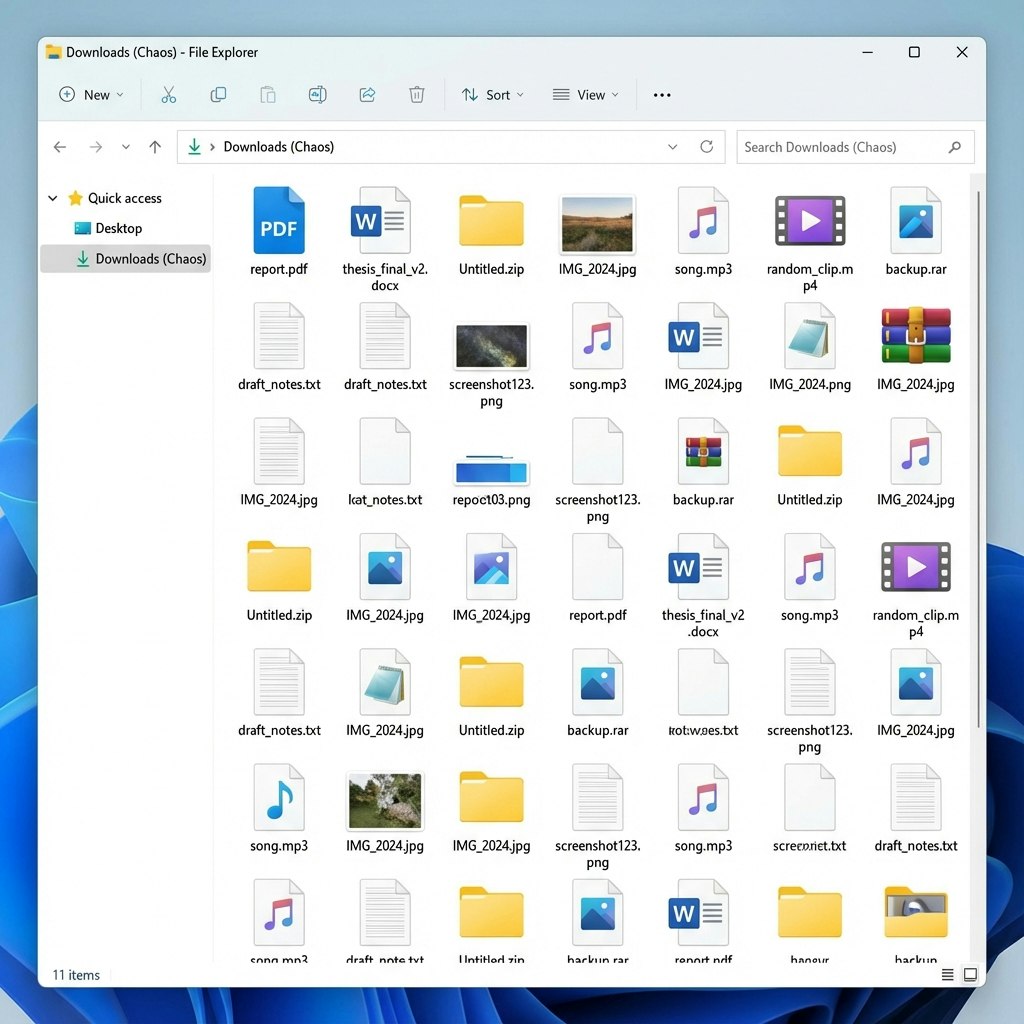Collapse the Quick access tree section

coord(53,198)
